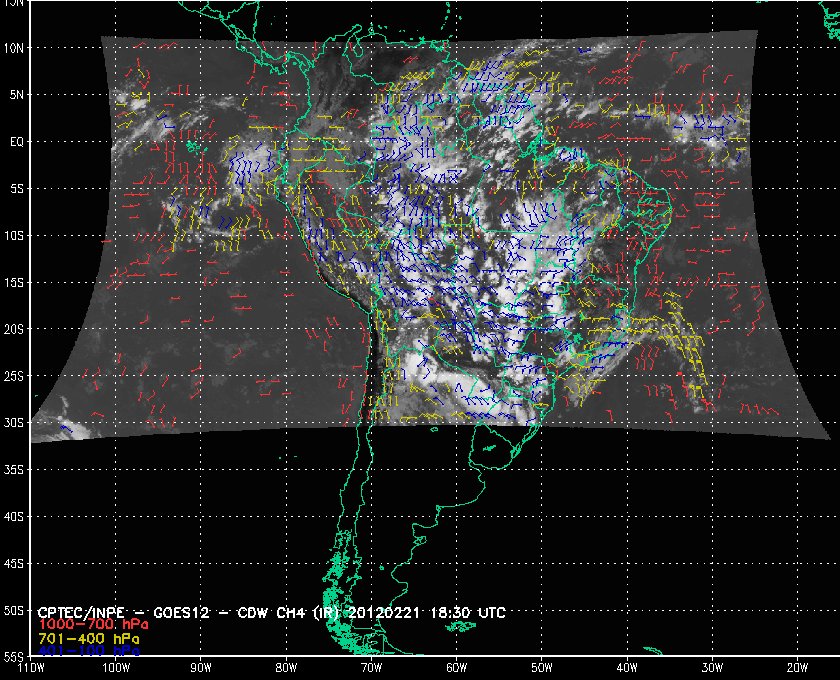The height and width of the screenshot is (680, 840).
Task: Click the 18:30 UTC timestamp text
Action: point(468,612)
